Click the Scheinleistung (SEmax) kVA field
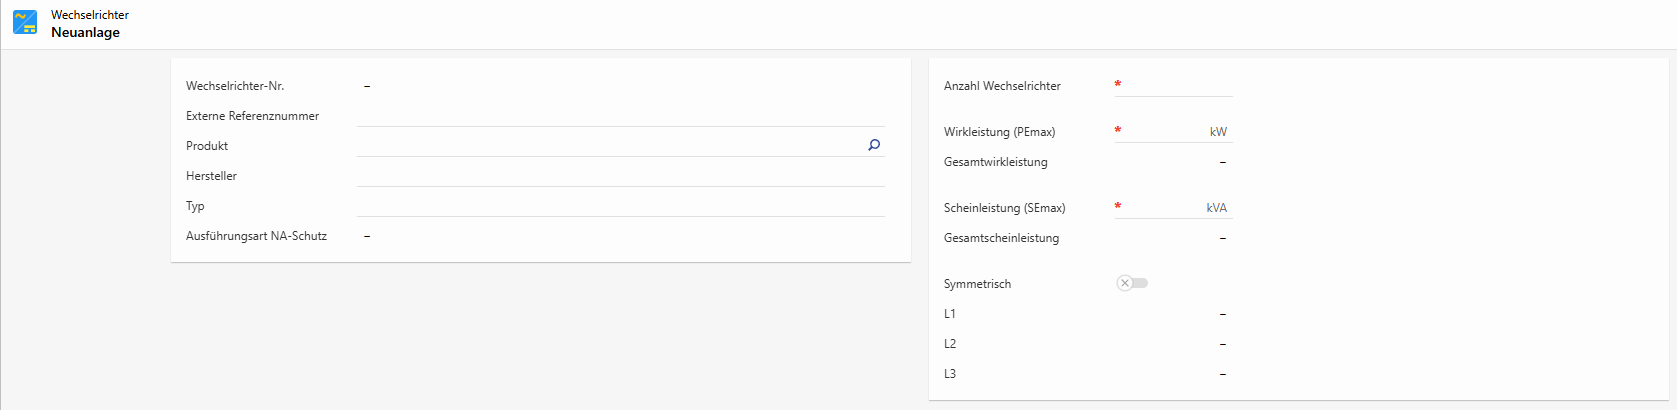The image size is (1677, 410). point(1163,208)
